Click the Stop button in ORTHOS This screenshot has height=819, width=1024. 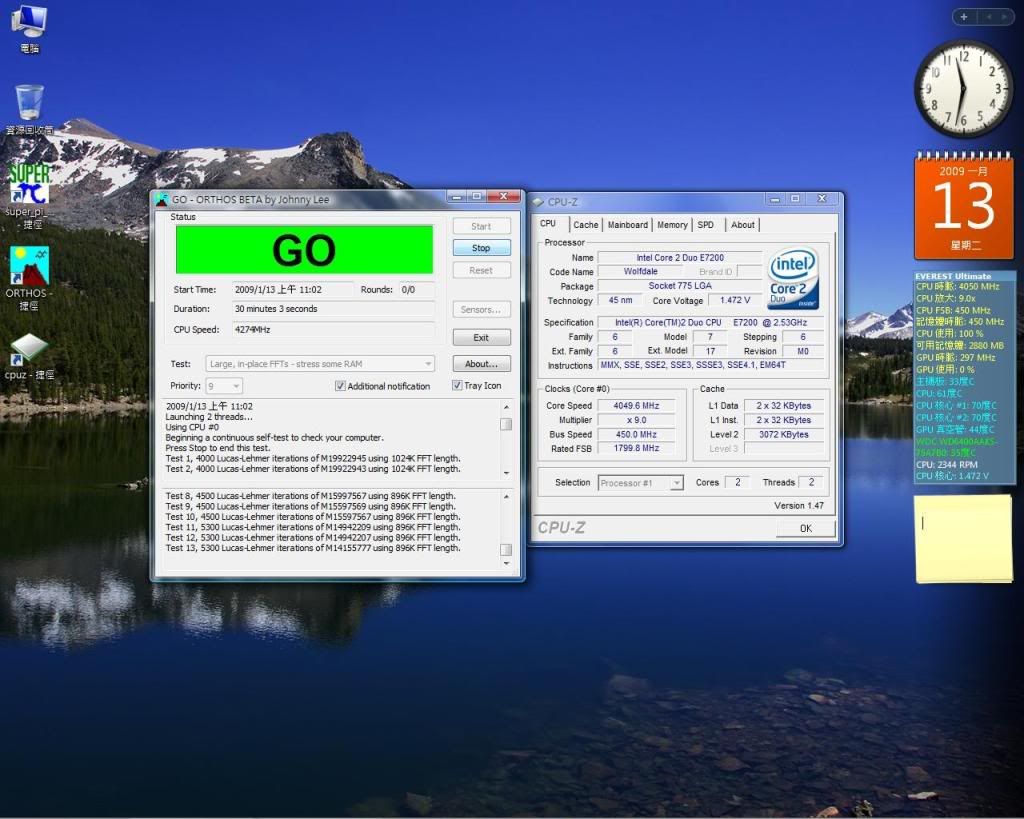click(481, 248)
